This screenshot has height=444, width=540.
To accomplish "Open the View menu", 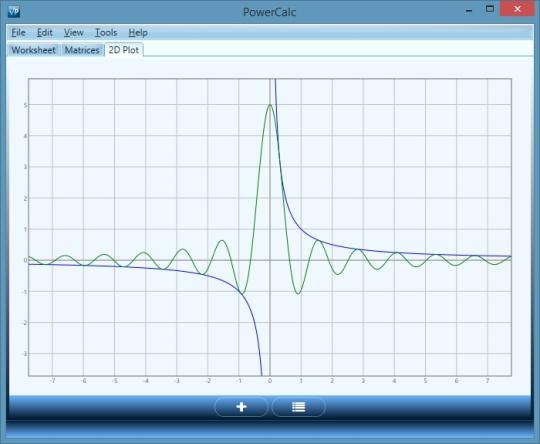I will [x=74, y=33].
